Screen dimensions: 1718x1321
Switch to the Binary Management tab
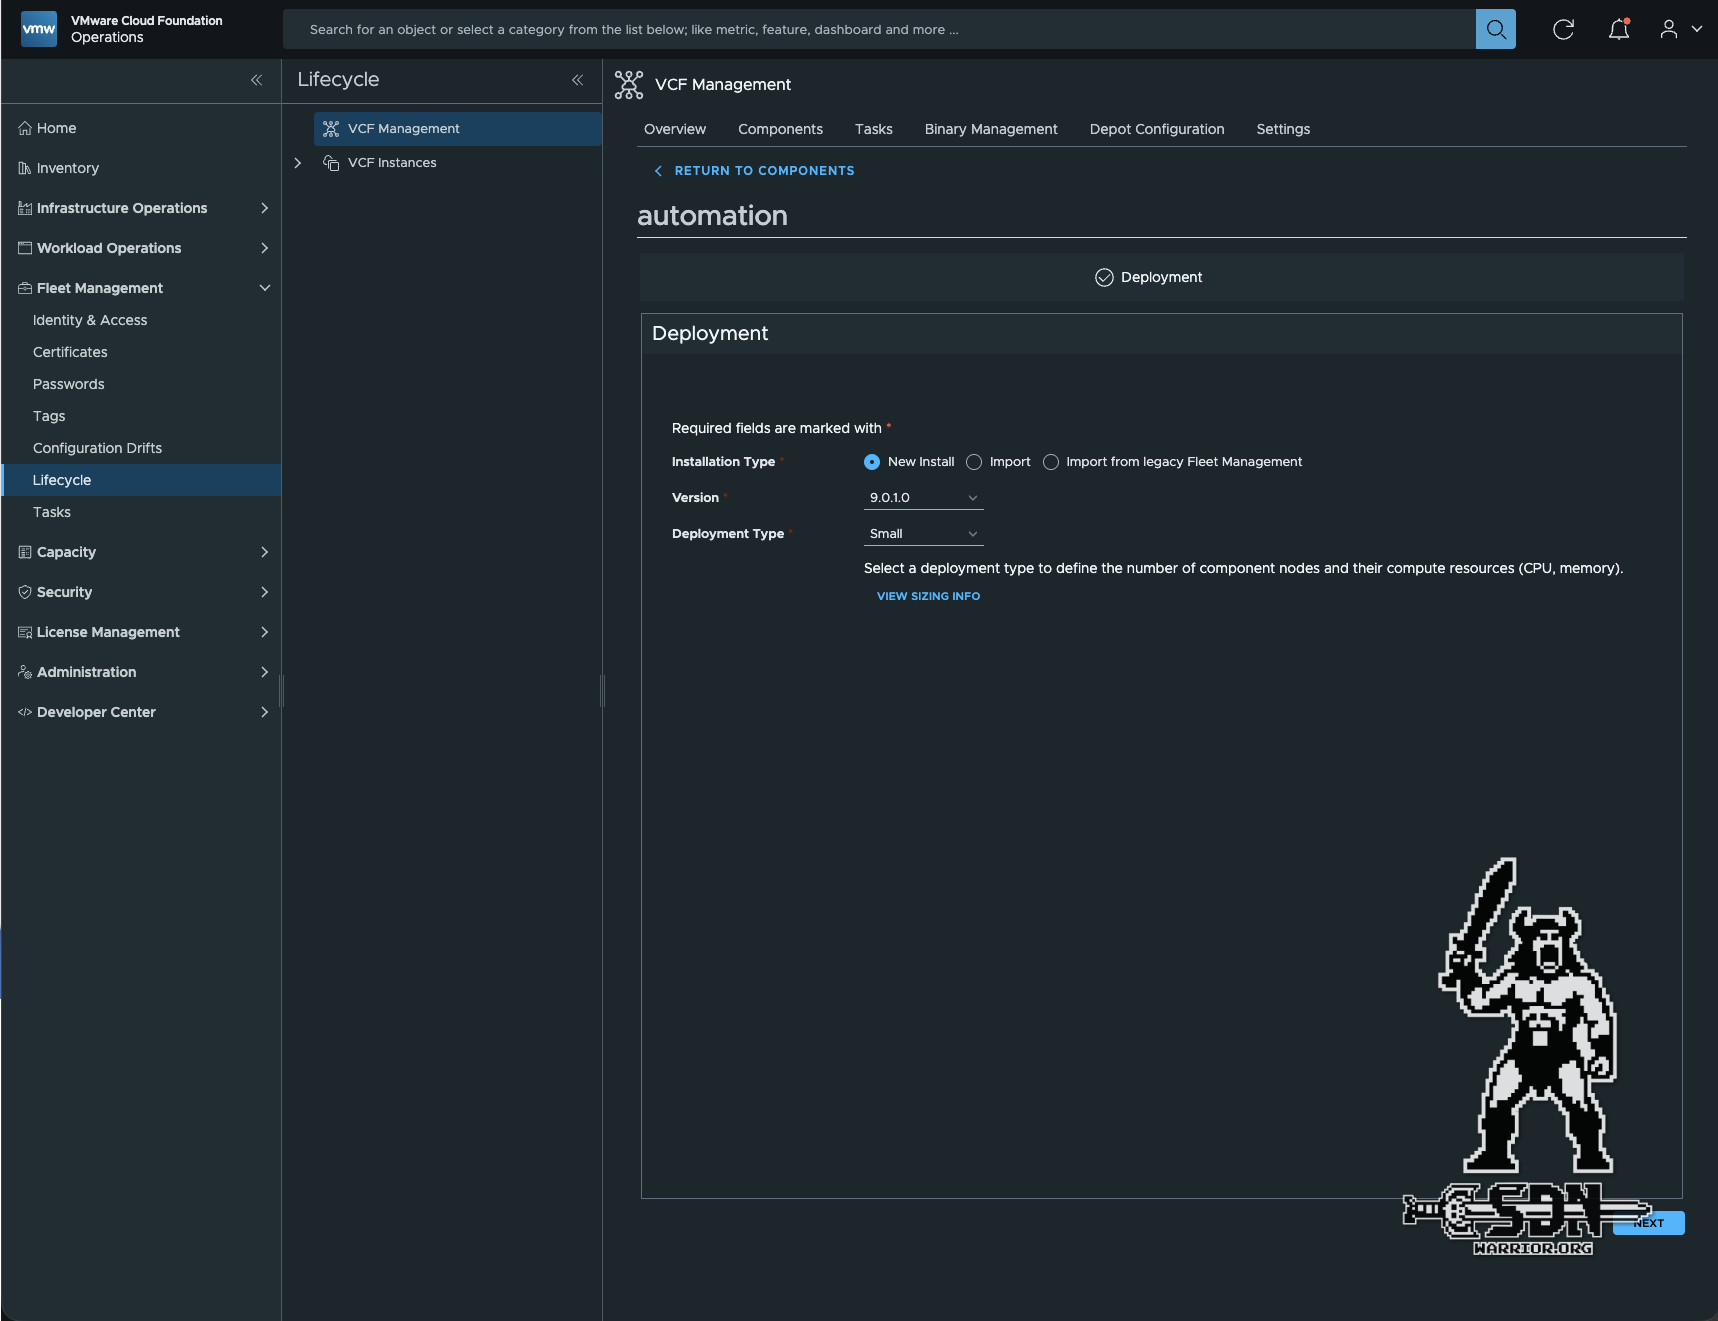click(990, 129)
